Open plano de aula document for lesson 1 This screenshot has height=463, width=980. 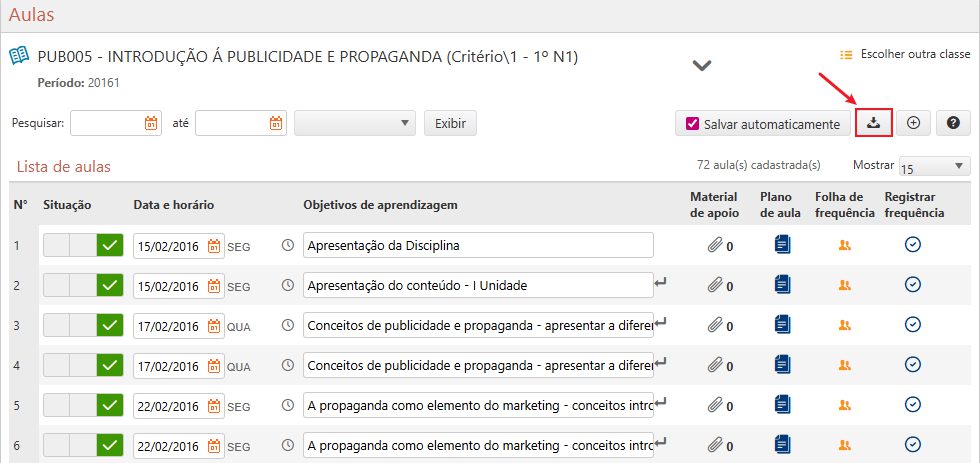782,244
